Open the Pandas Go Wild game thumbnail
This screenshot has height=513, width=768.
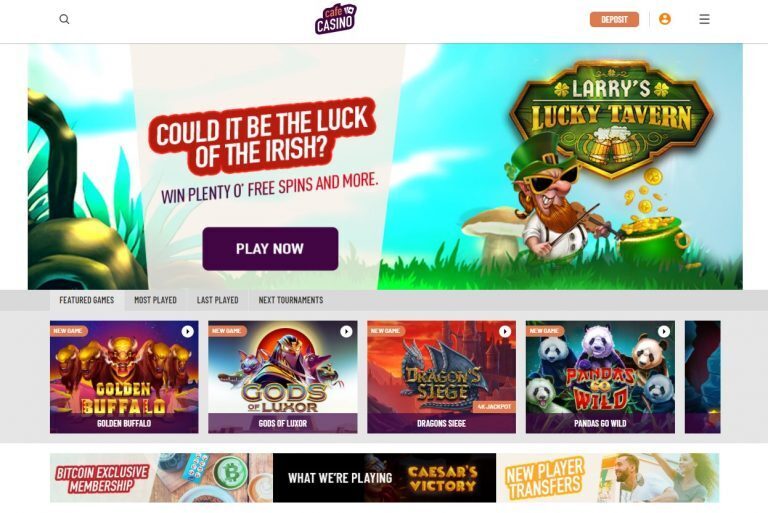tap(600, 377)
